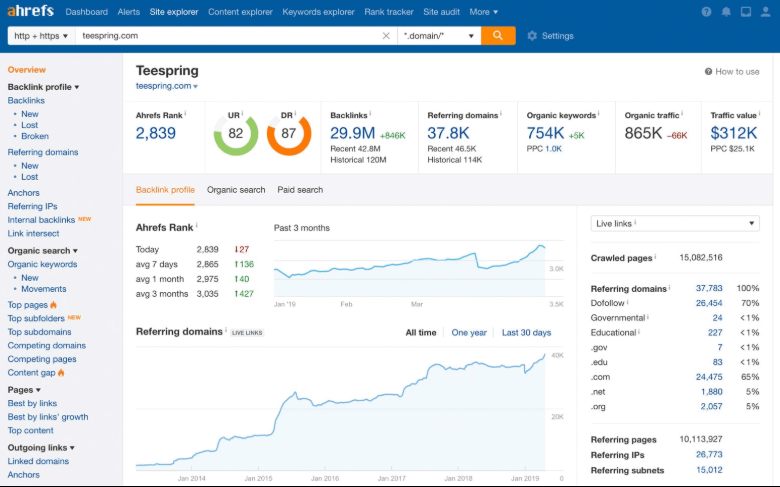Screen dimensions: 780x487
Task: Click the orange search magnifier button
Action: (x=498, y=36)
